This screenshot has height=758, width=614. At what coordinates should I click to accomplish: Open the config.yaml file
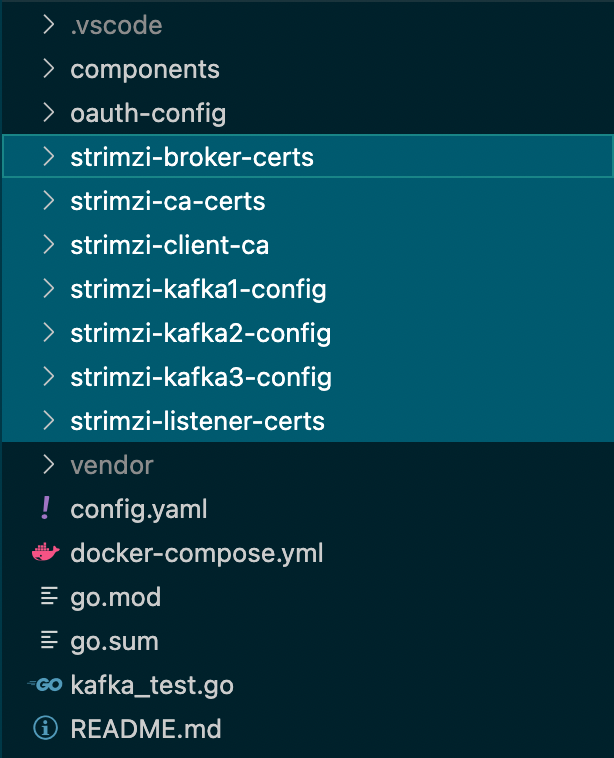(138, 509)
